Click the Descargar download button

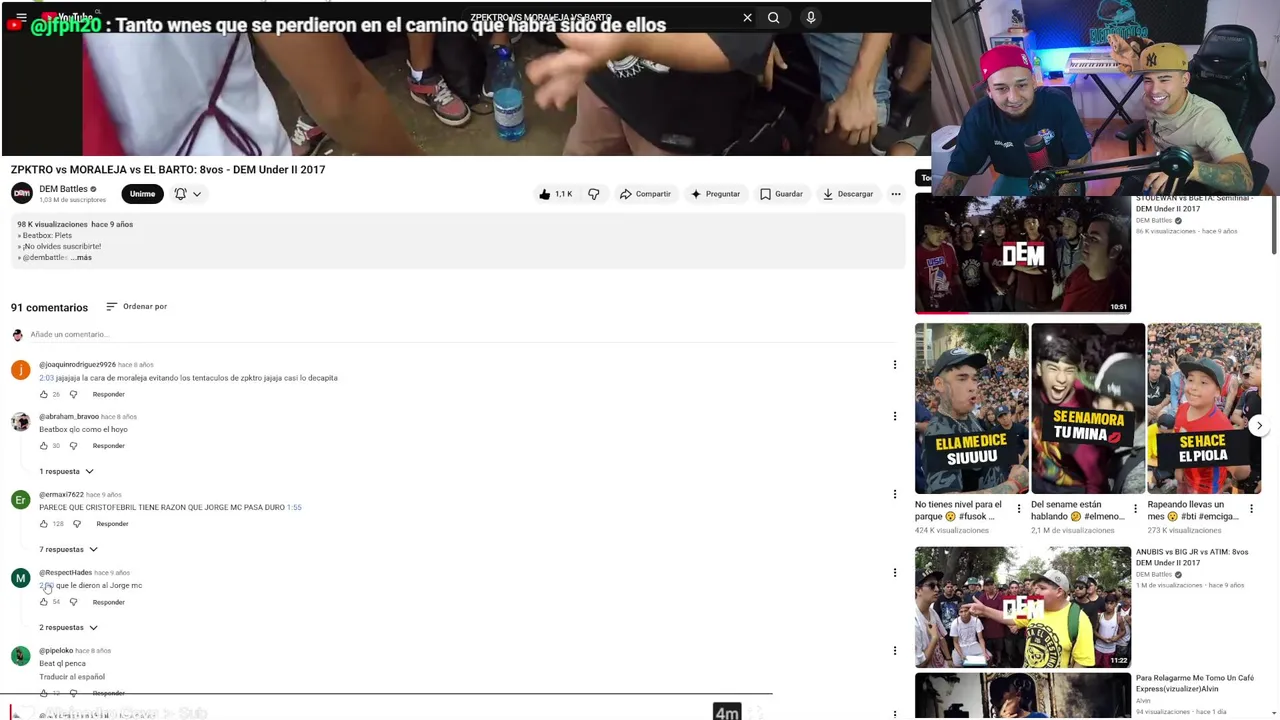pos(848,194)
